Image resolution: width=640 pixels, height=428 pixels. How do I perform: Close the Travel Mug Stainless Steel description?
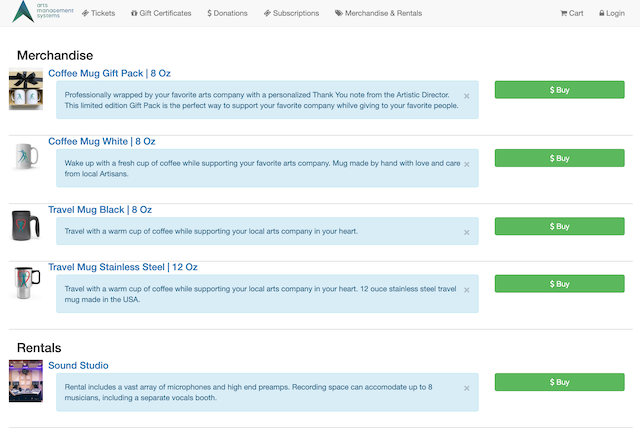click(467, 290)
